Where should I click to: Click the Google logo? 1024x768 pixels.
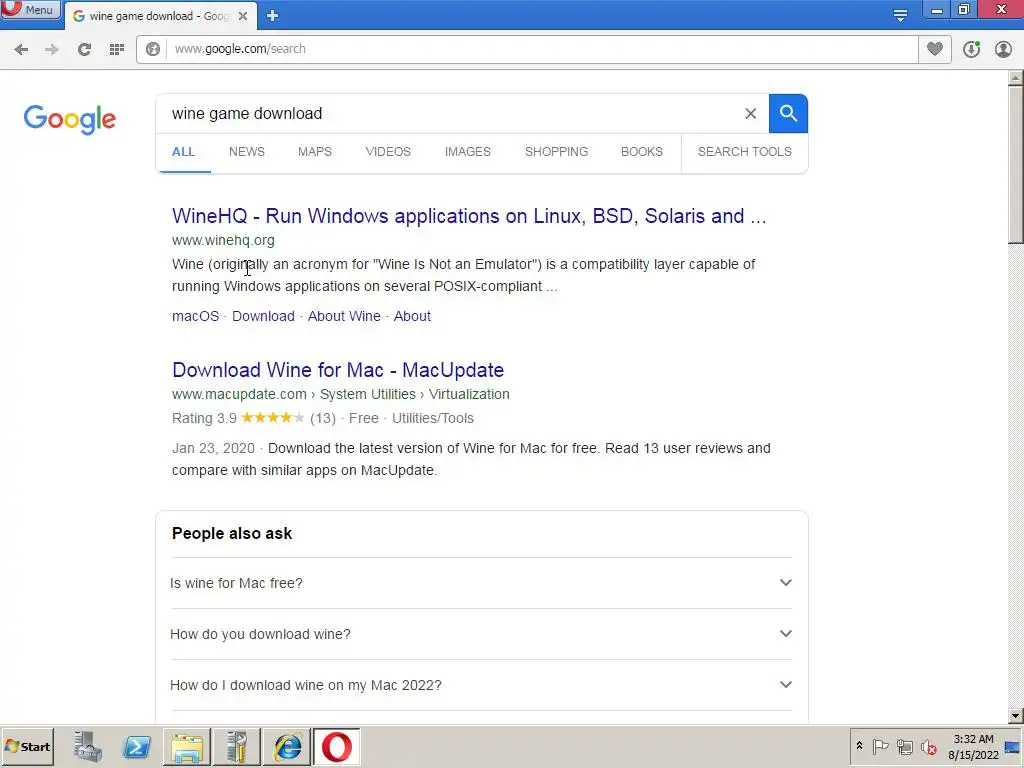point(70,119)
